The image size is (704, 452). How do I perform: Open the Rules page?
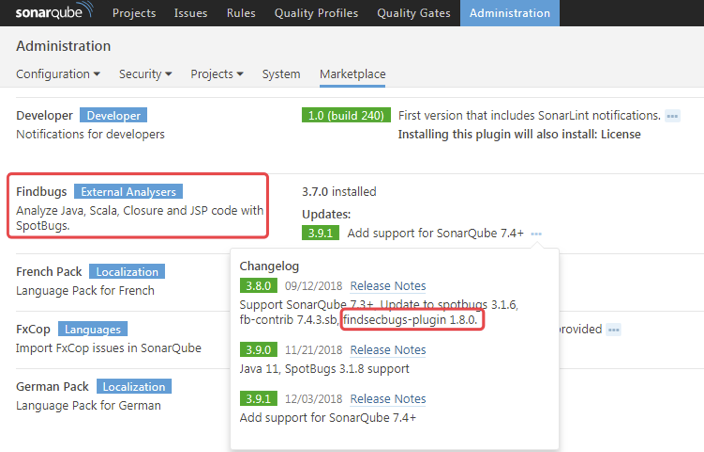pos(241,13)
